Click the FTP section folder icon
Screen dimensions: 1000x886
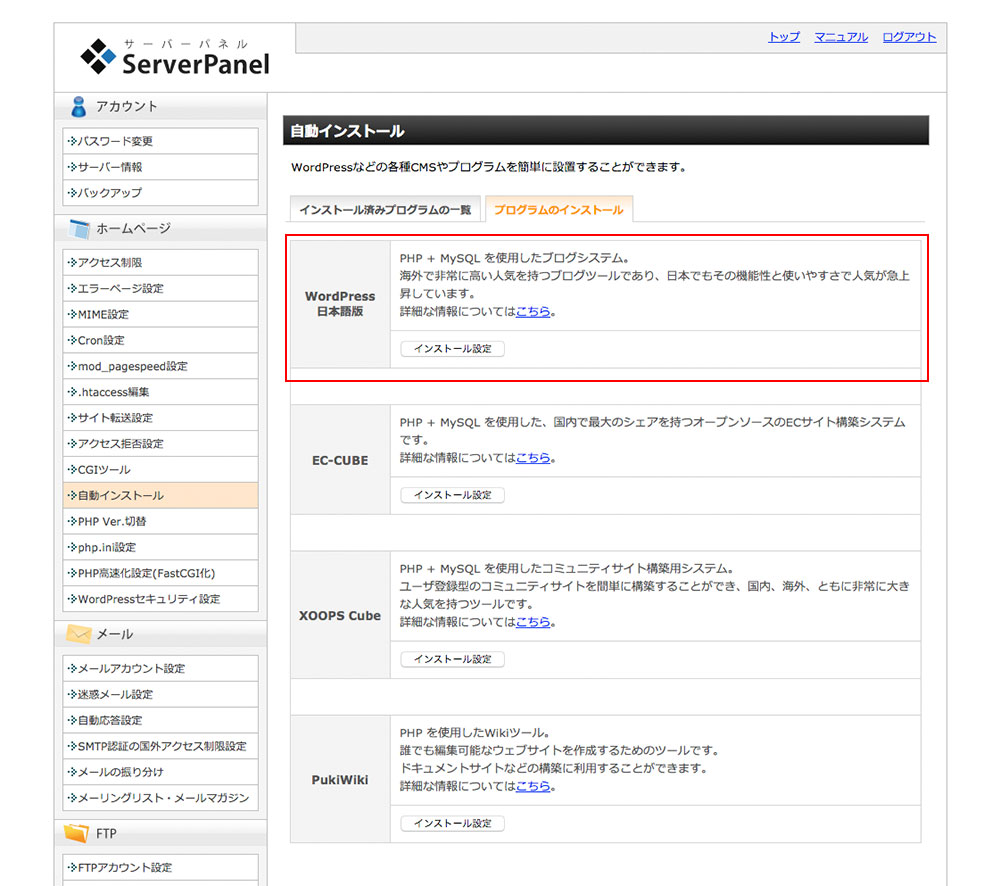tap(77, 833)
